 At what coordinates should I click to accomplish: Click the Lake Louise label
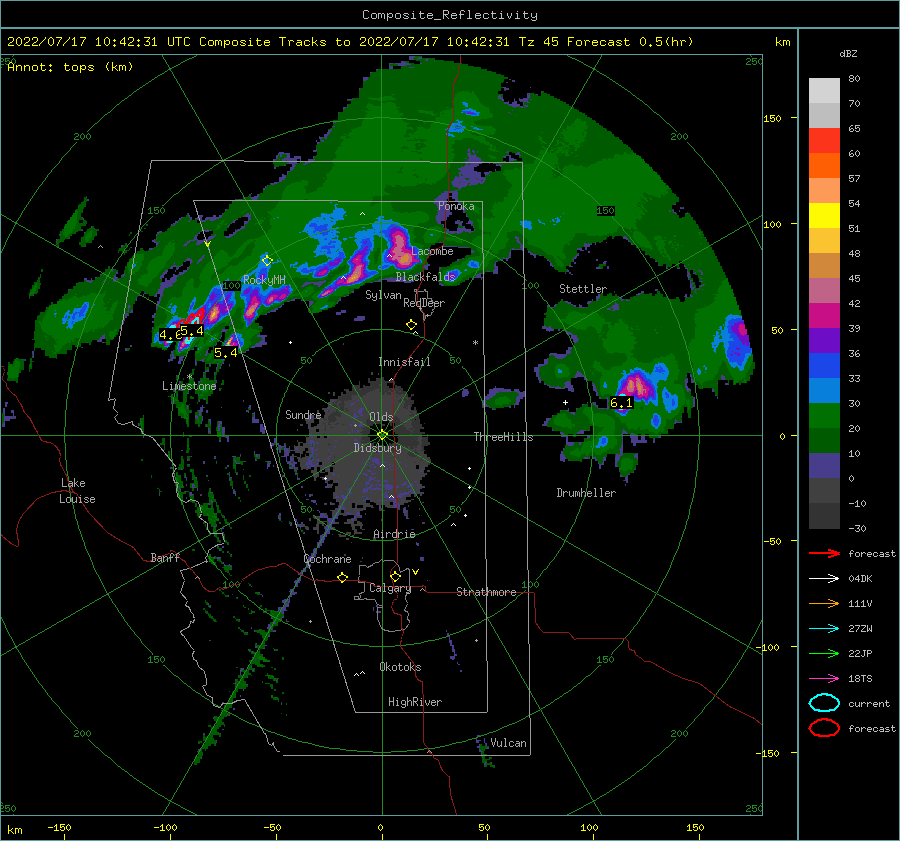77,491
